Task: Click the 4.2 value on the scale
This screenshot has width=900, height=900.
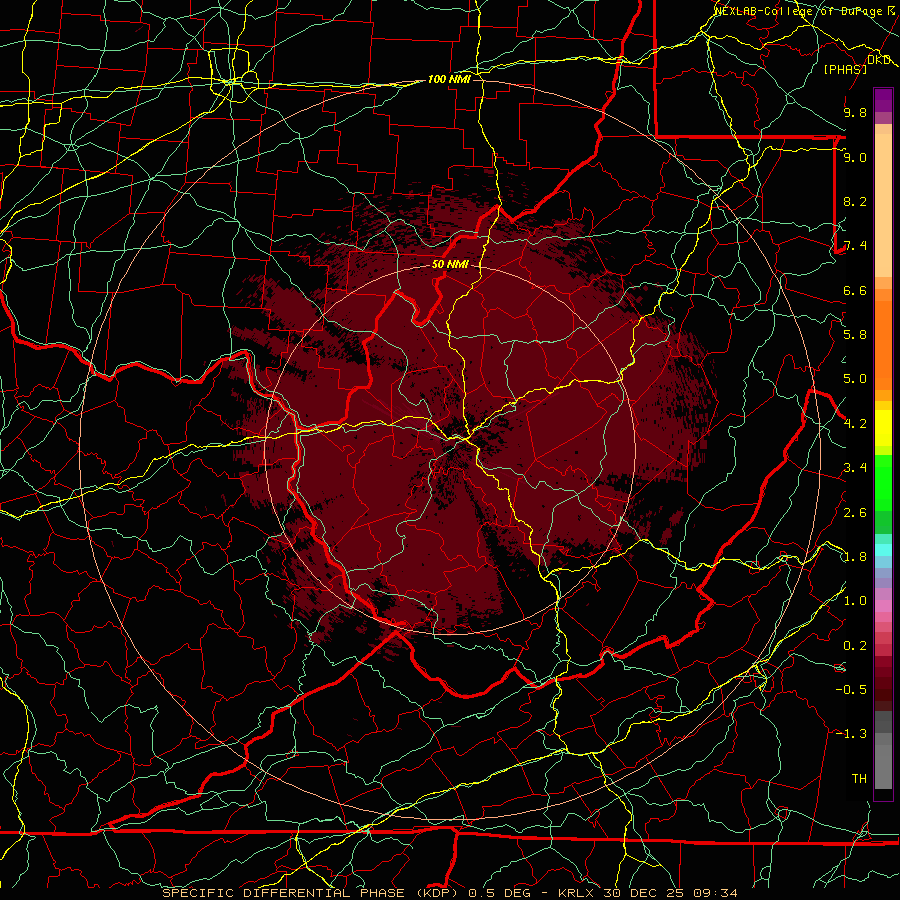Action: pos(855,424)
